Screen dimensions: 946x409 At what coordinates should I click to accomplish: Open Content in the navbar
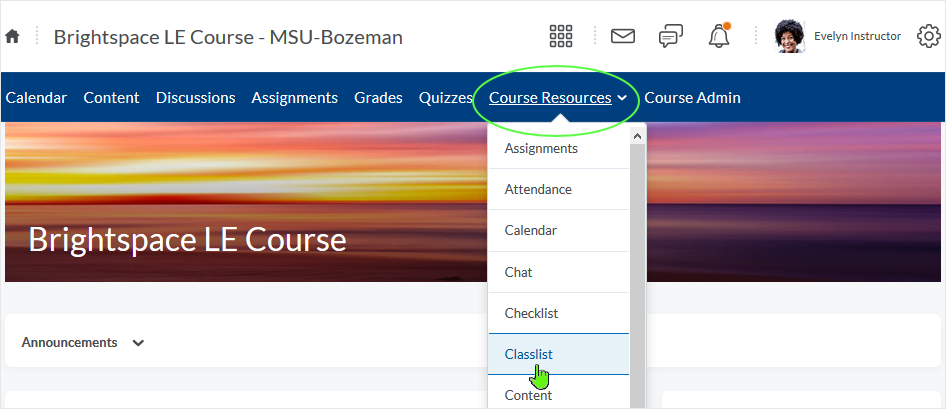112,98
